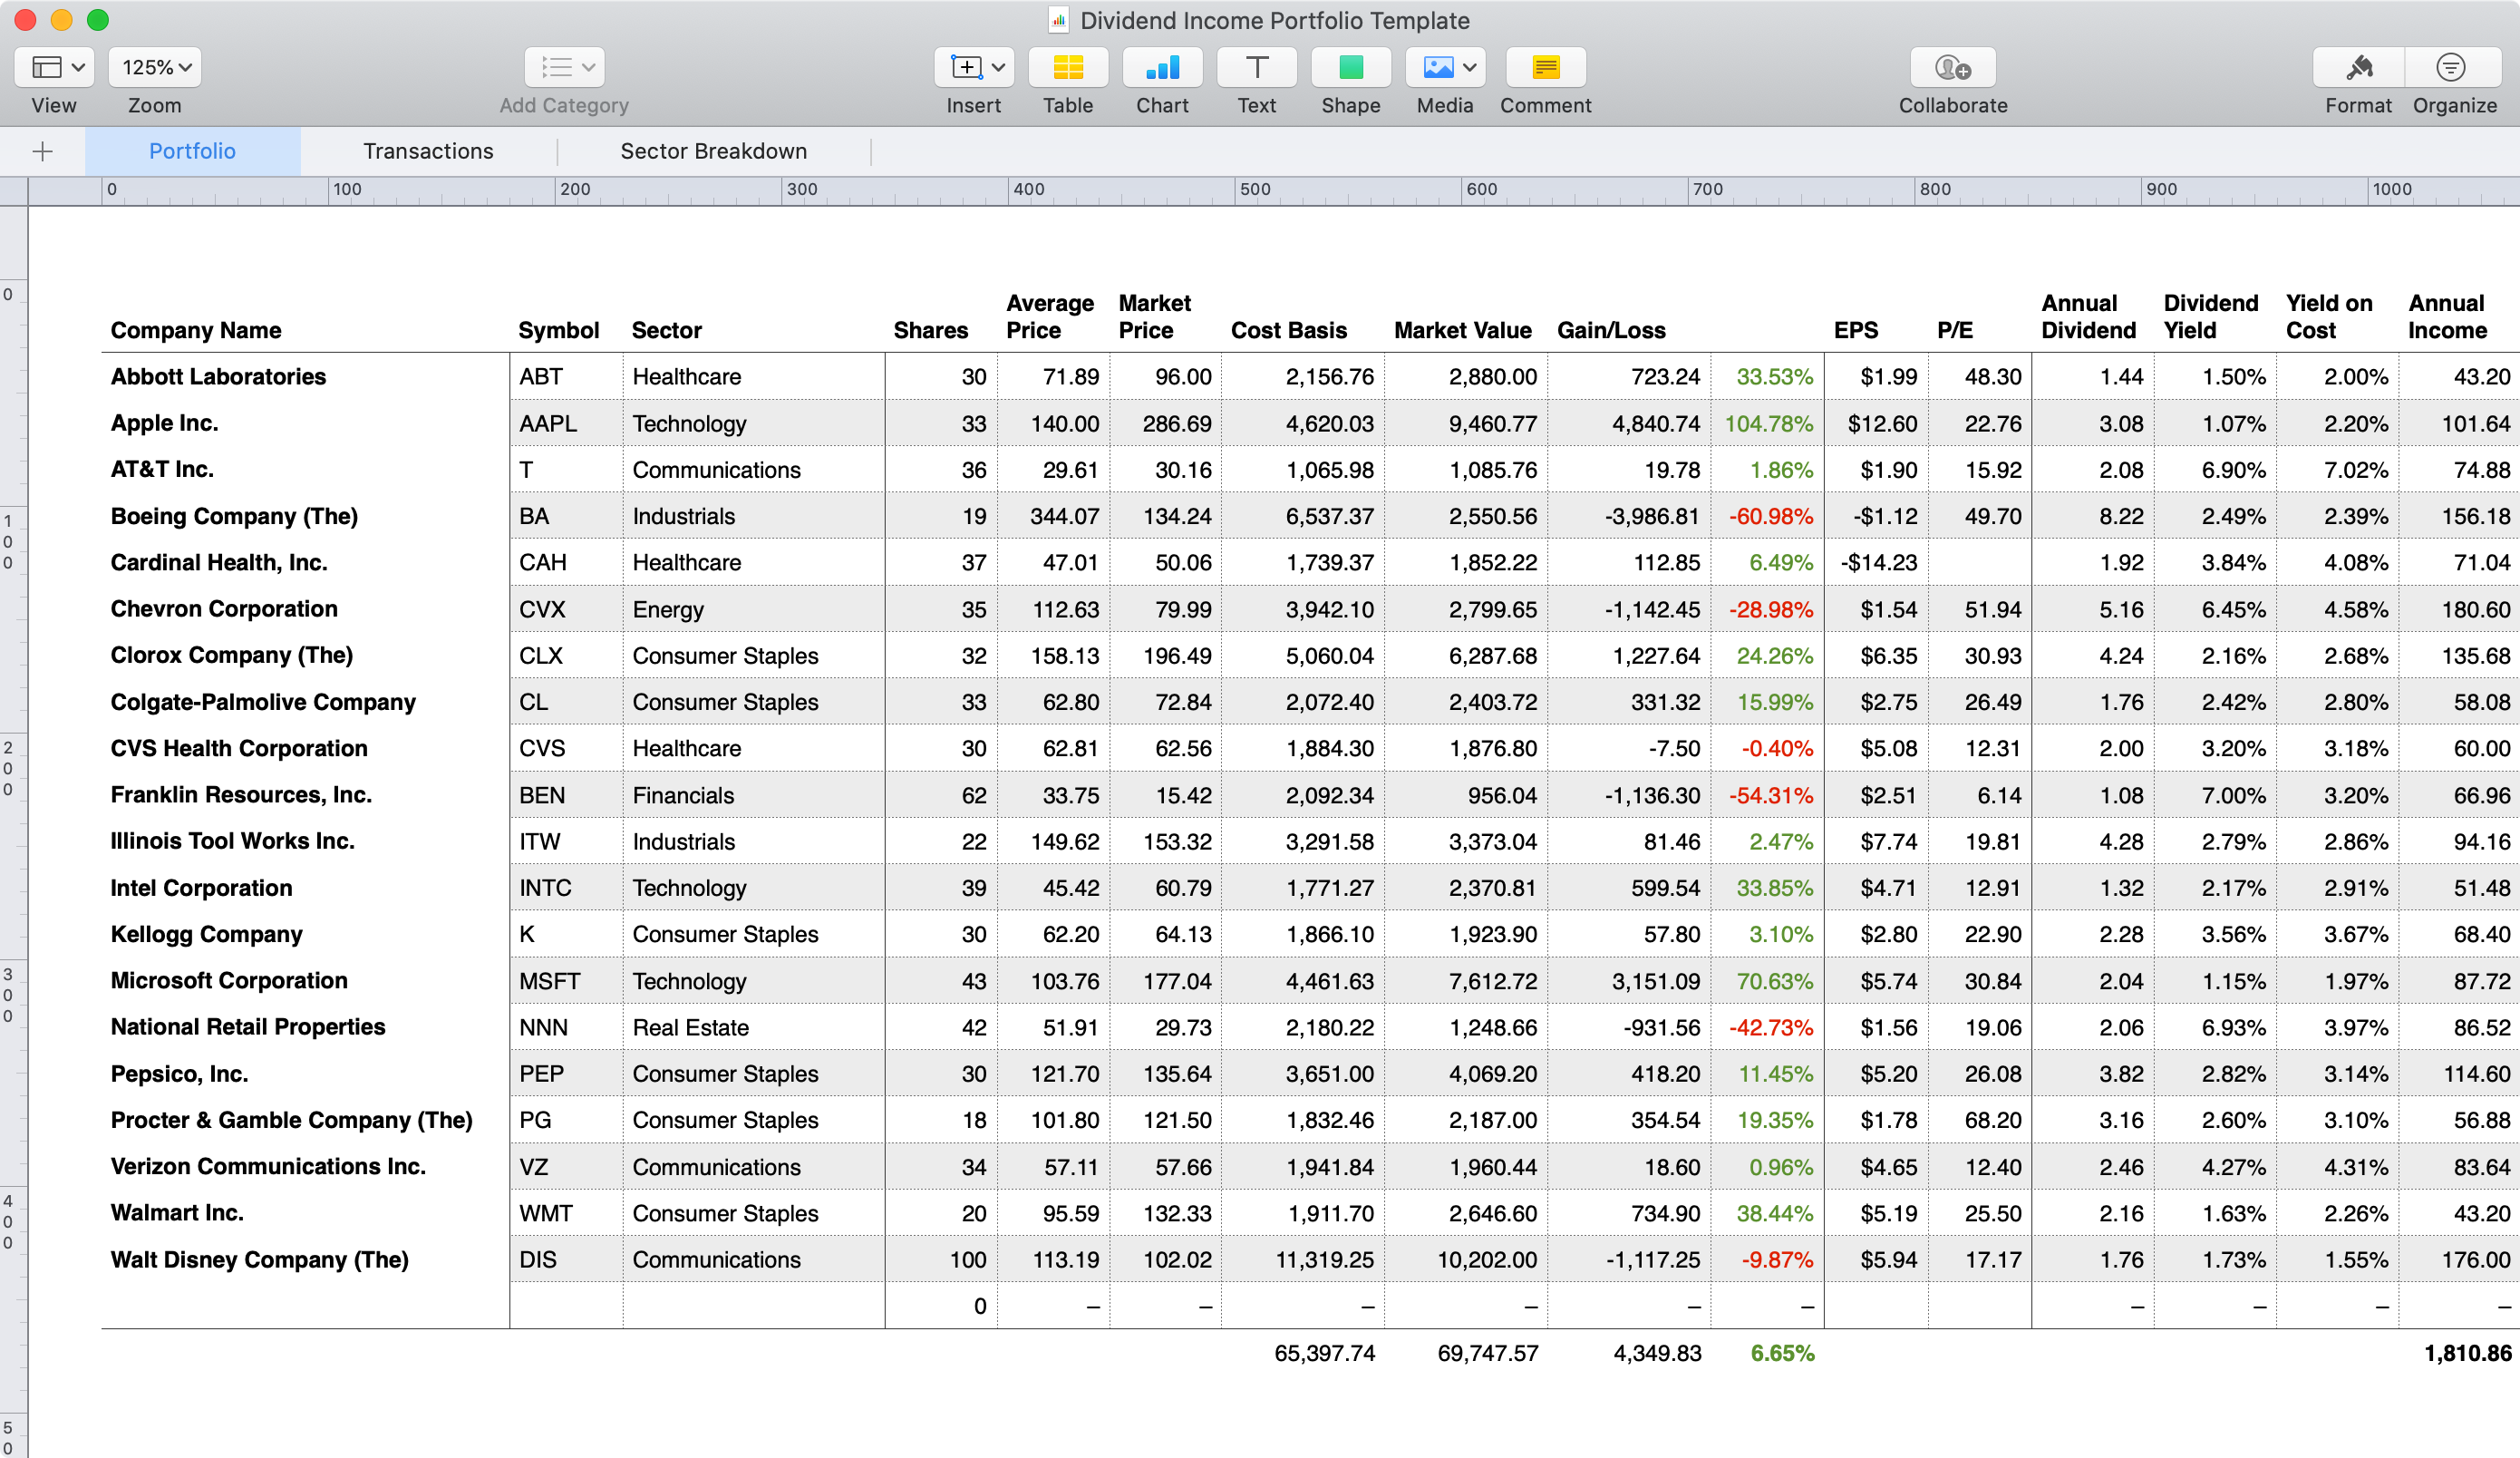2520x1458 pixels.
Task: Add a Comment sticky note
Action: [x=1546, y=67]
